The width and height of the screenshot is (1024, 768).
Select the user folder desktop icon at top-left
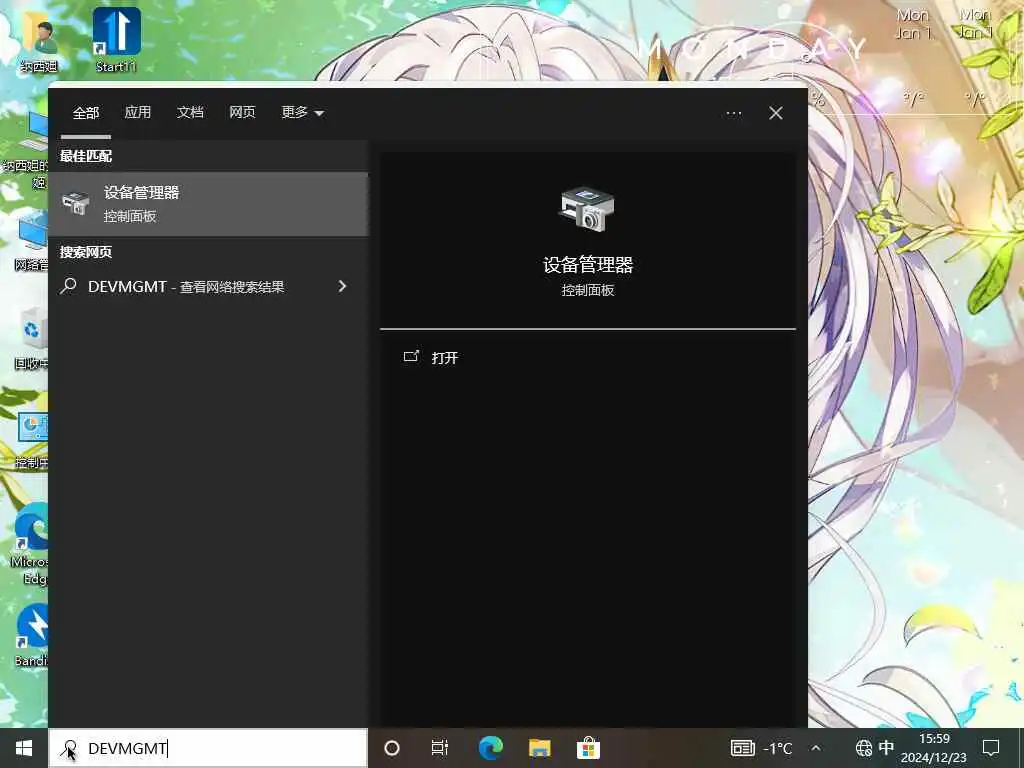tap(39, 44)
